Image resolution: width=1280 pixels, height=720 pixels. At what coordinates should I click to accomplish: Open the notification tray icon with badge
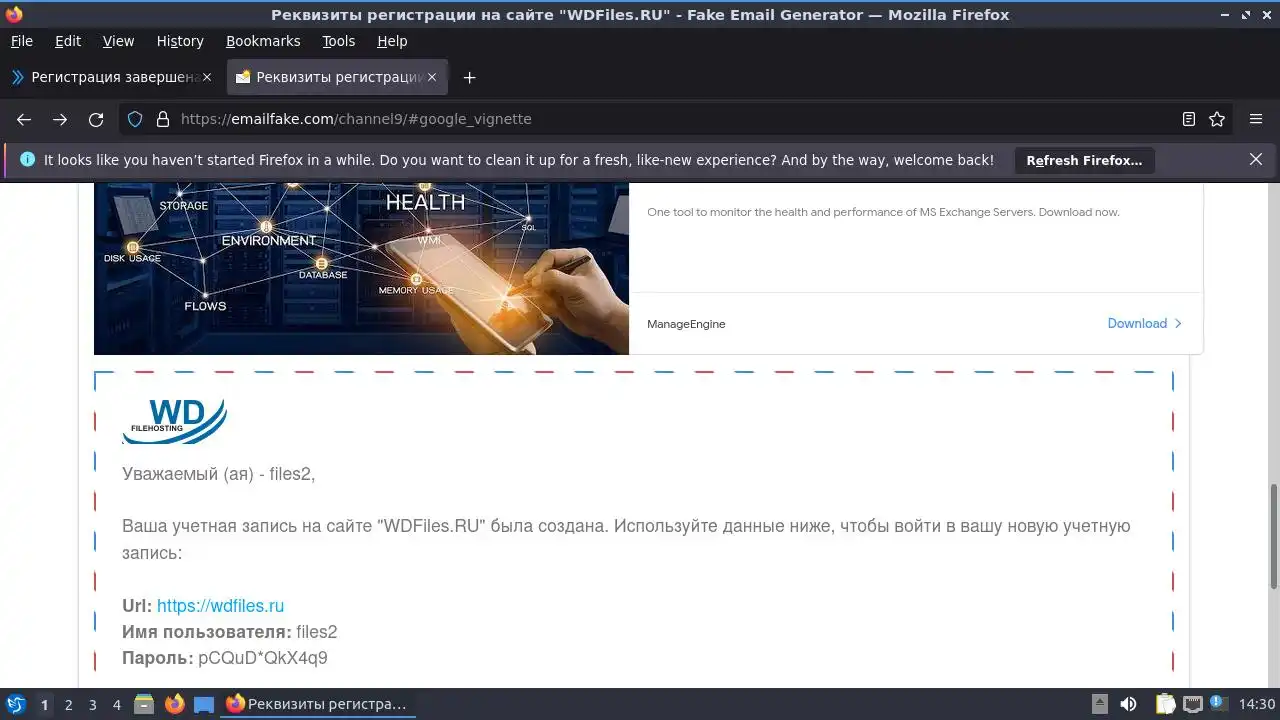tap(1219, 704)
